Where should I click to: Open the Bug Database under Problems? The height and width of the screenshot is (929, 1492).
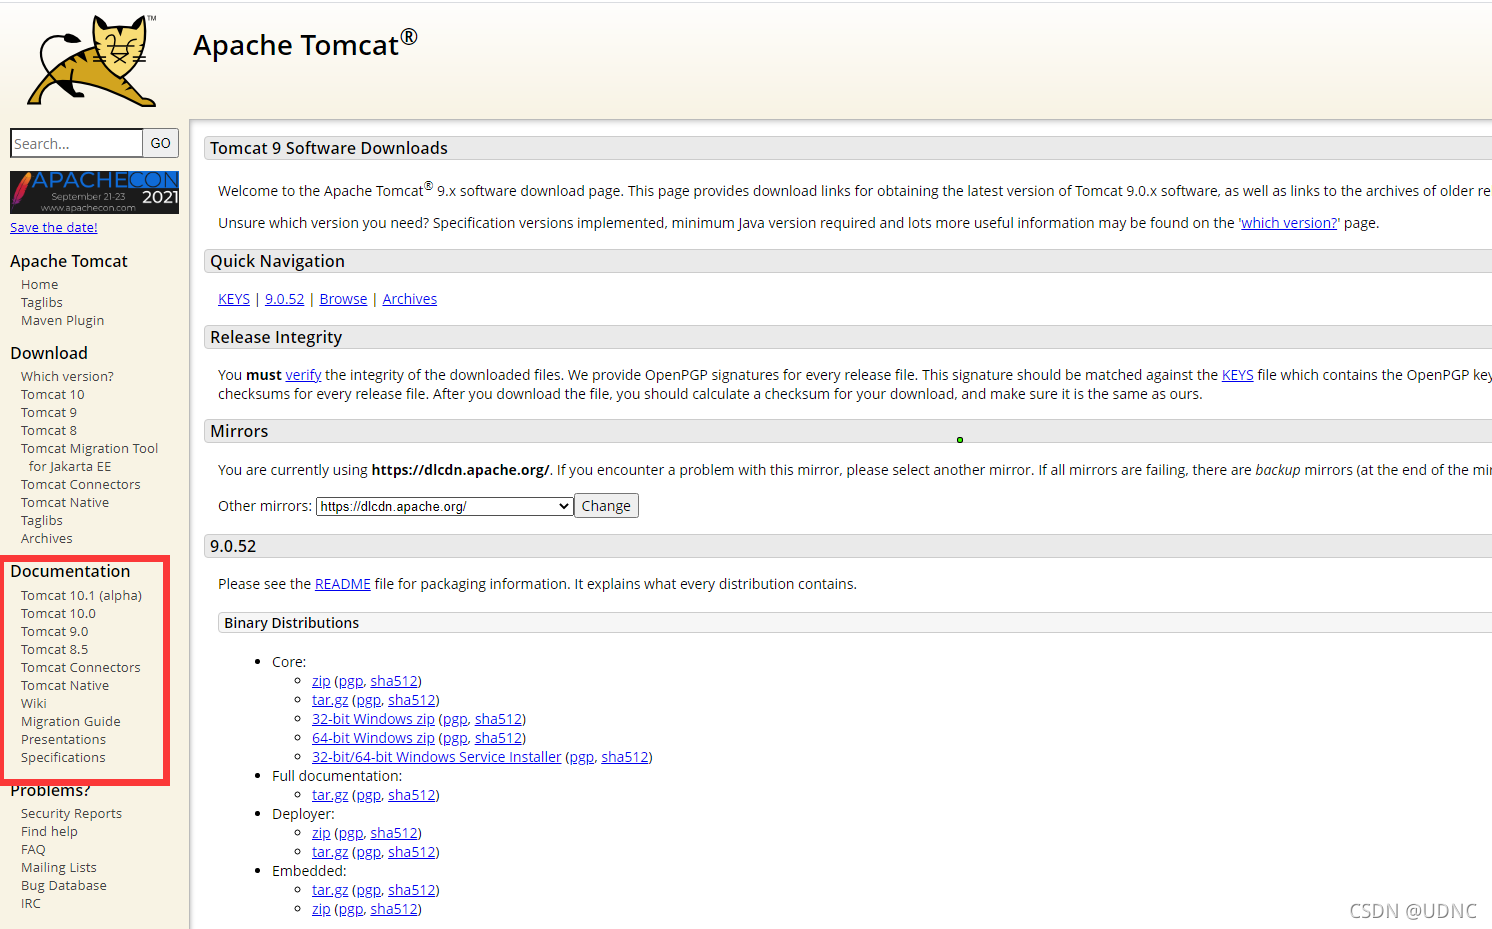point(63,885)
